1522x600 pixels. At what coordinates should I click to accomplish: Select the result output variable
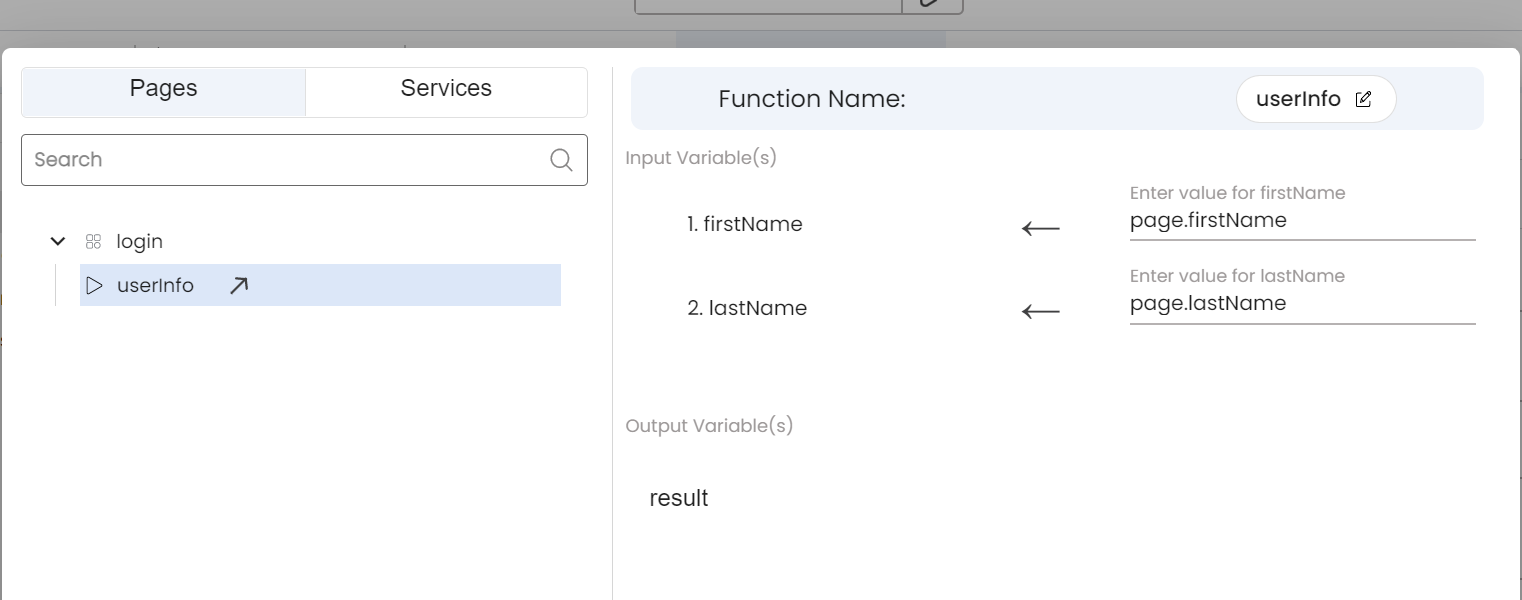click(678, 497)
